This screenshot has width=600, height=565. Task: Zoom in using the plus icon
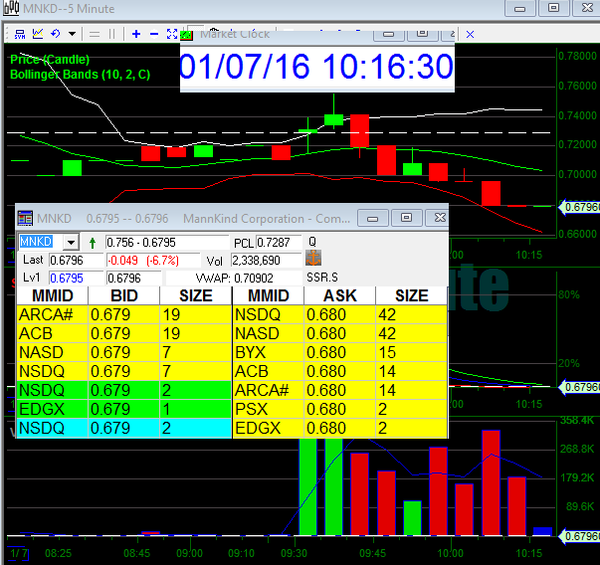point(134,34)
